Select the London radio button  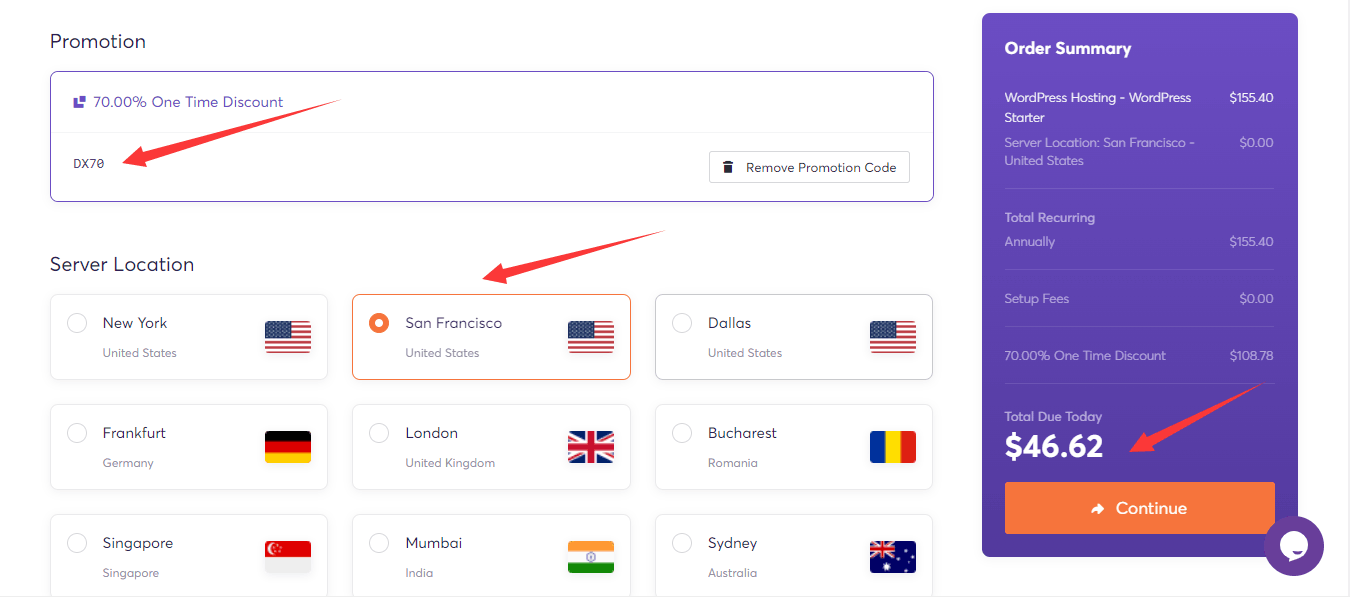pyautogui.click(x=379, y=433)
